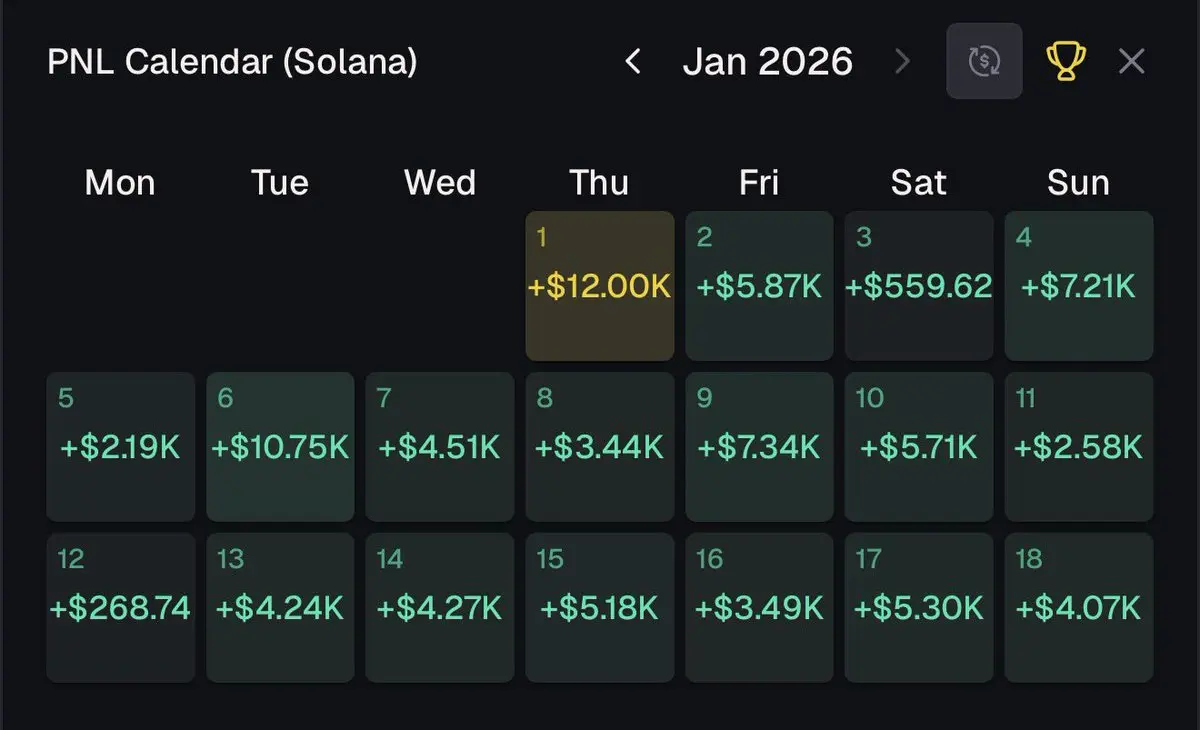Go to the next month
1200x730 pixels.
(902, 62)
